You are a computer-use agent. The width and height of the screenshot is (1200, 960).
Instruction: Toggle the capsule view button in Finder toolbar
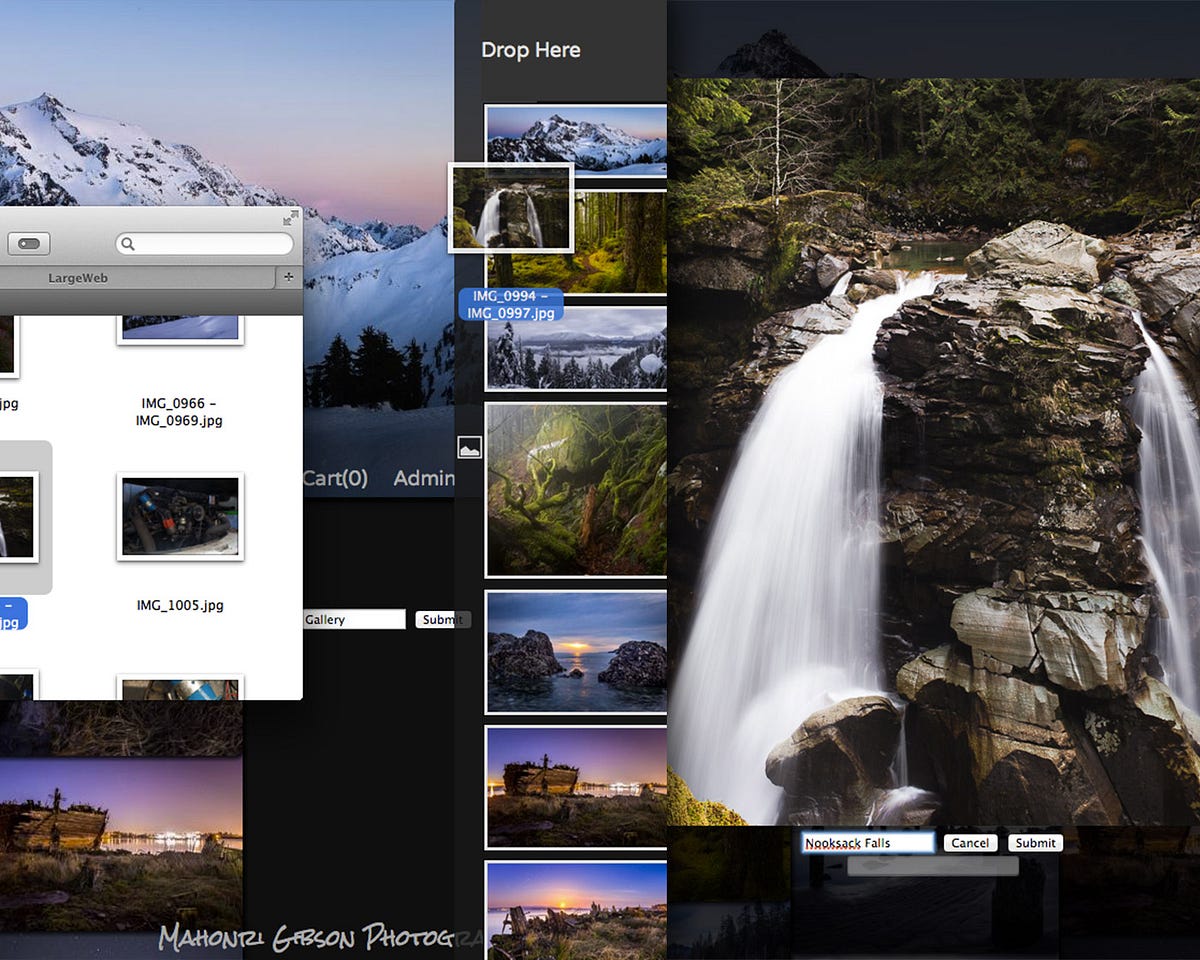pyautogui.click(x=29, y=243)
